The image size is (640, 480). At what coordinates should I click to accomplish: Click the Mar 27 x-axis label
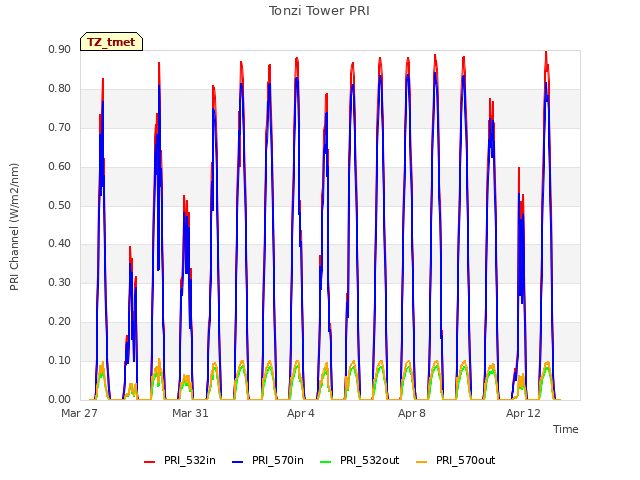pyautogui.click(x=79, y=413)
